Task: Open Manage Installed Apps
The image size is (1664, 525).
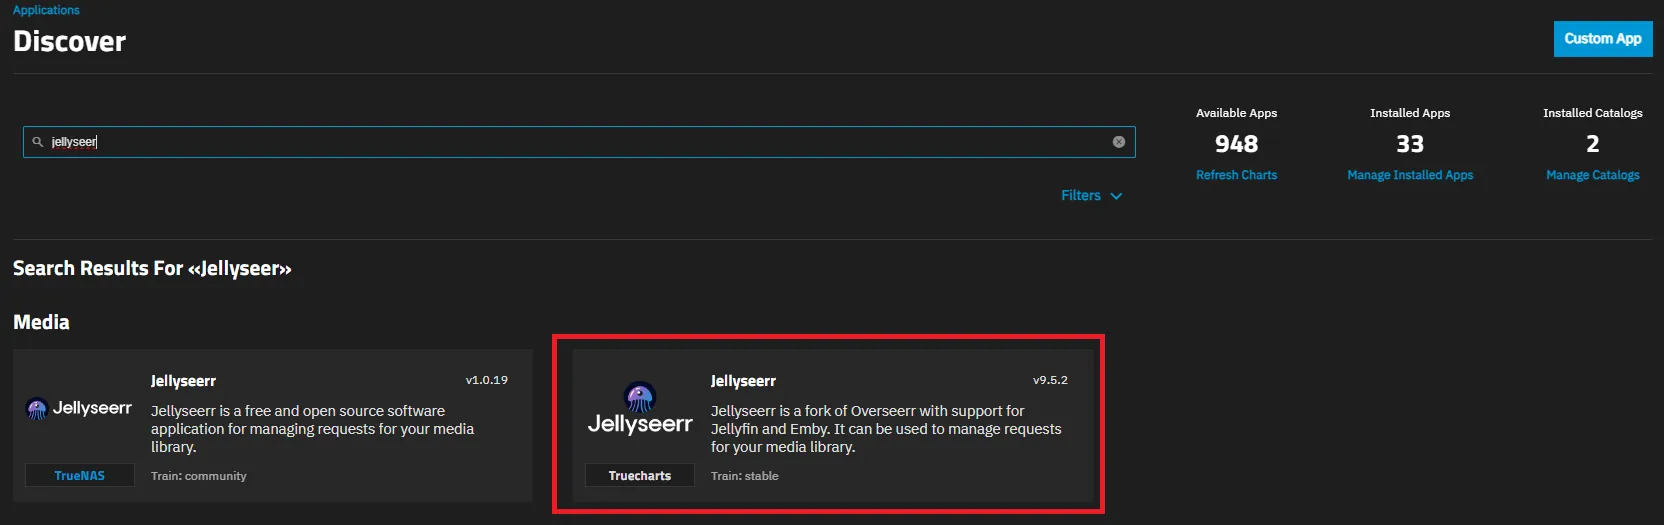Action: click(1410, 175)
